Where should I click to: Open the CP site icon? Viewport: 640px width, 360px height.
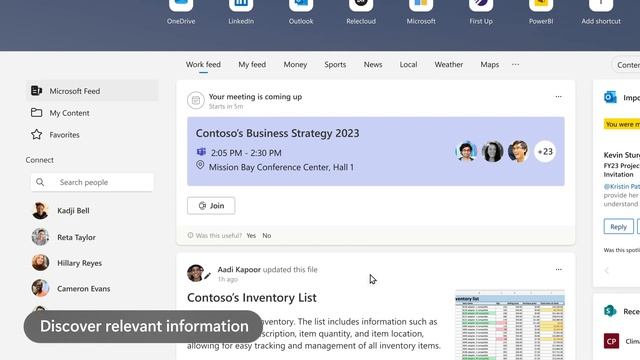point(611,341)
